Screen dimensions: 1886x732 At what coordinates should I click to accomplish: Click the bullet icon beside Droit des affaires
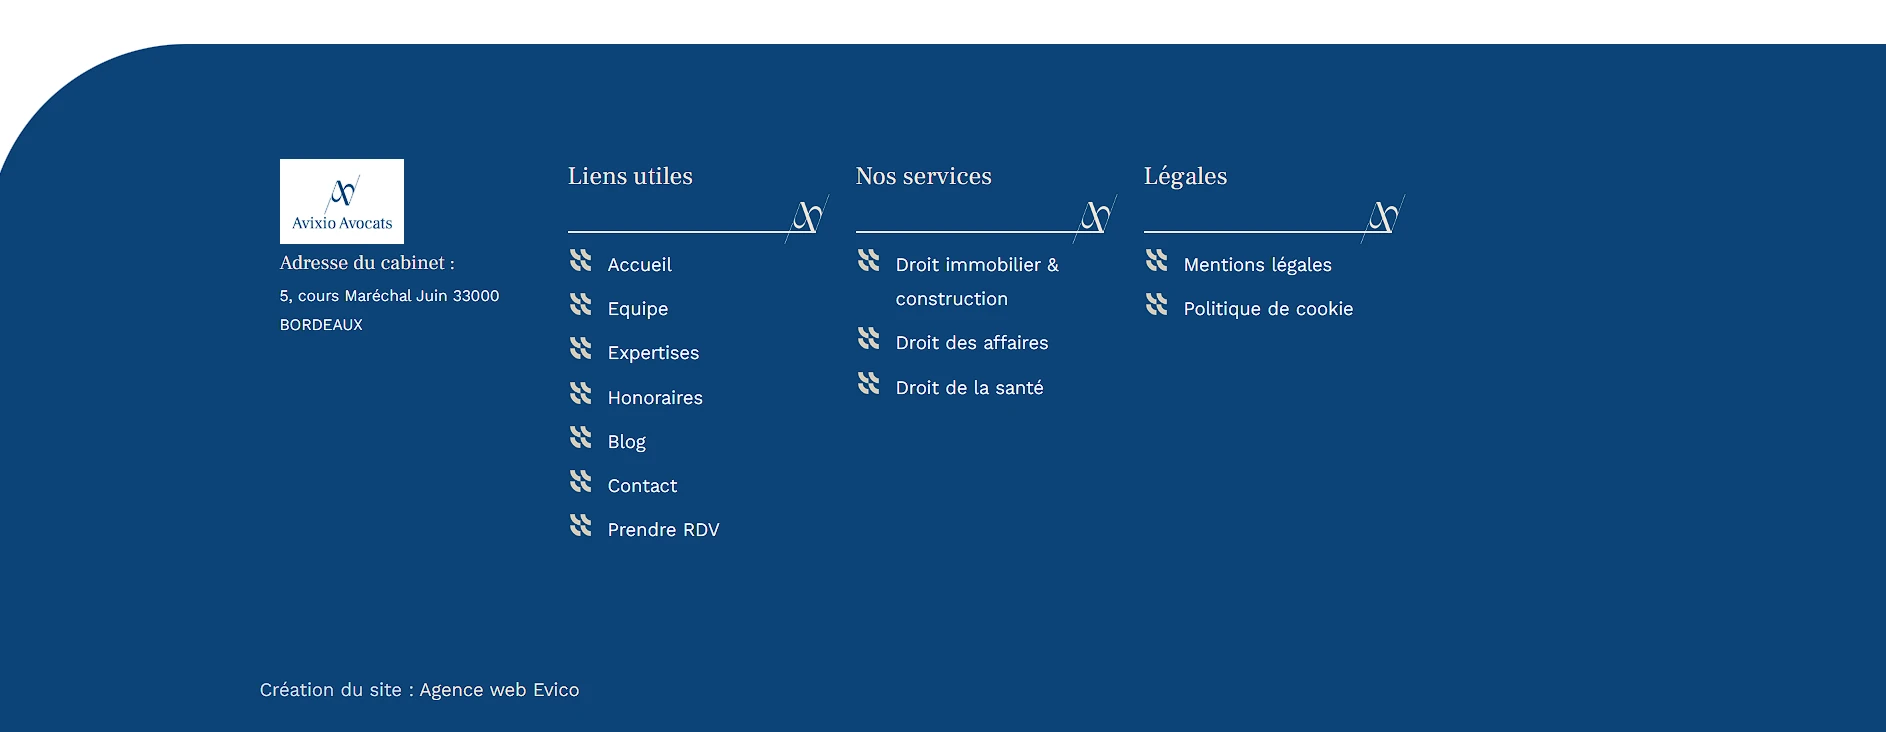868,339
